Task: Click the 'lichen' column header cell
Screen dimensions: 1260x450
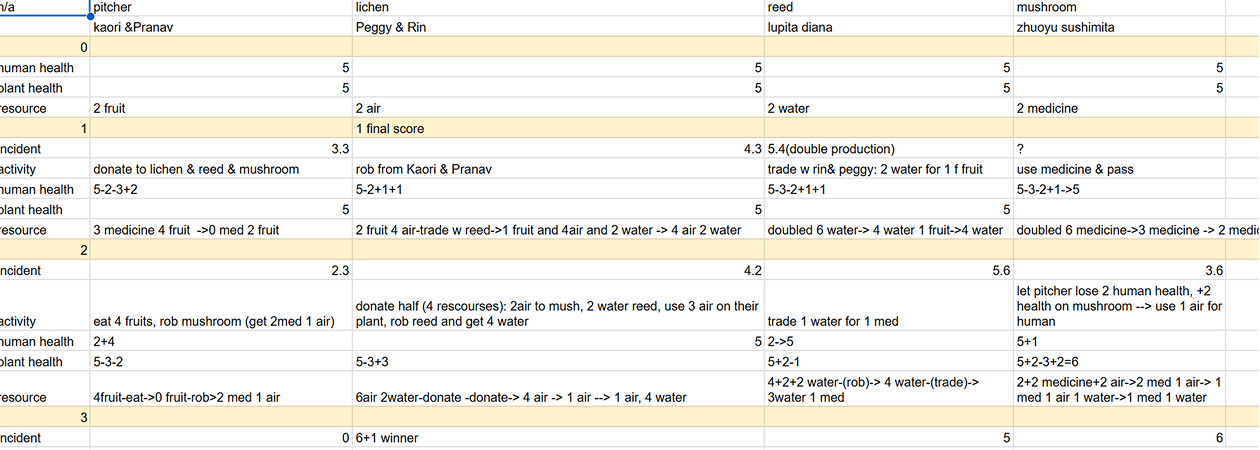Action: (x=557, y=7)
